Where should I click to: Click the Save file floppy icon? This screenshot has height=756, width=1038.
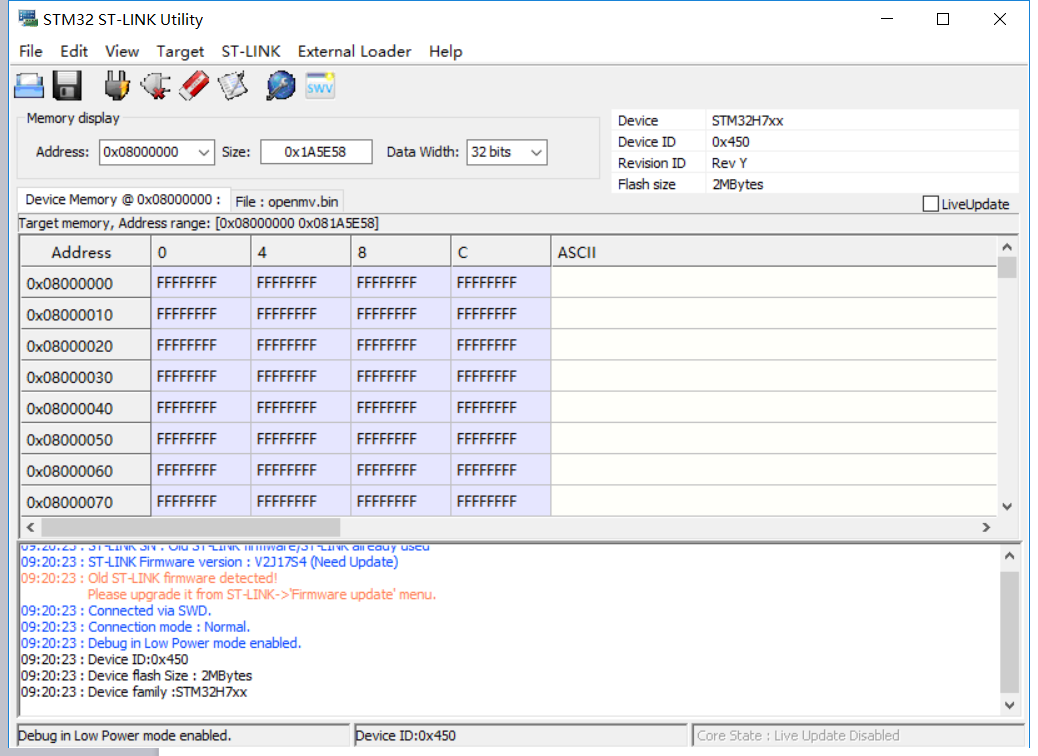pyautogui.click(x=67, y=86)
